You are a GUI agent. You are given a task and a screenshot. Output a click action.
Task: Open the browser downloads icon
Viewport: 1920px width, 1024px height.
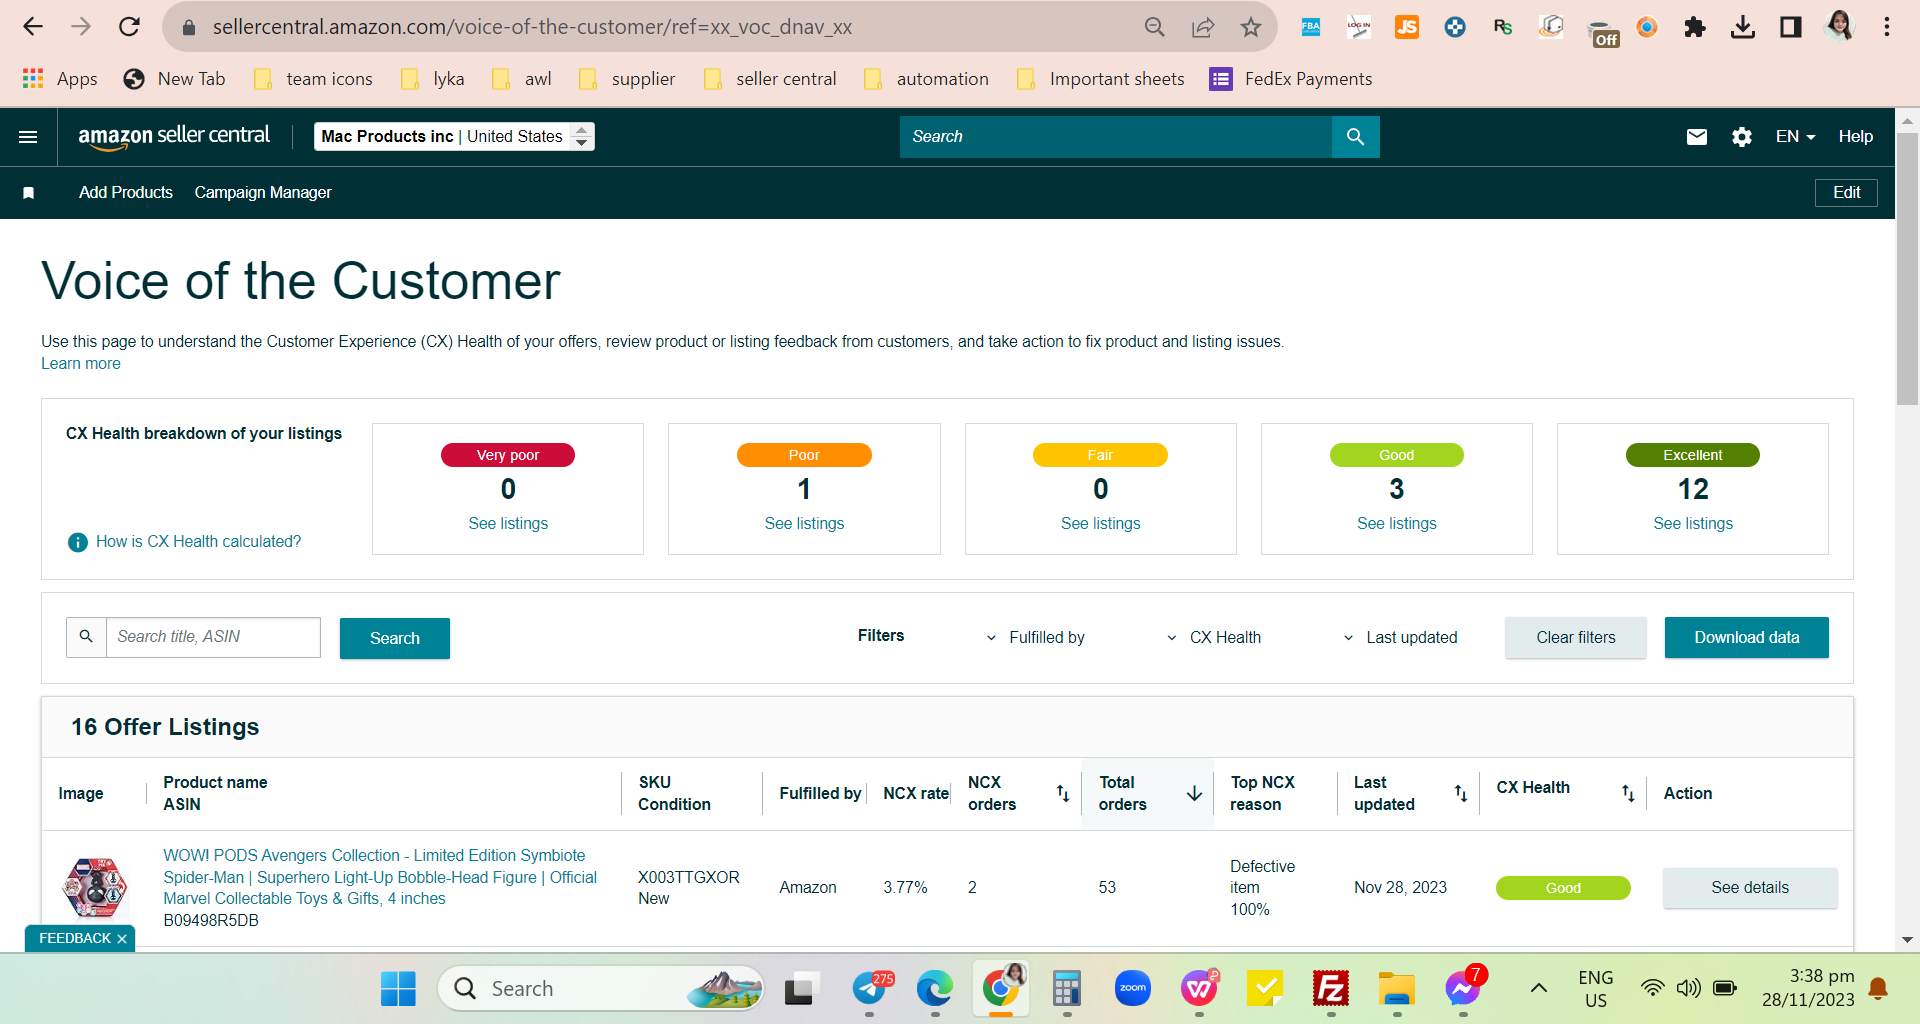pyautogui.click(x=1743, y=27)
